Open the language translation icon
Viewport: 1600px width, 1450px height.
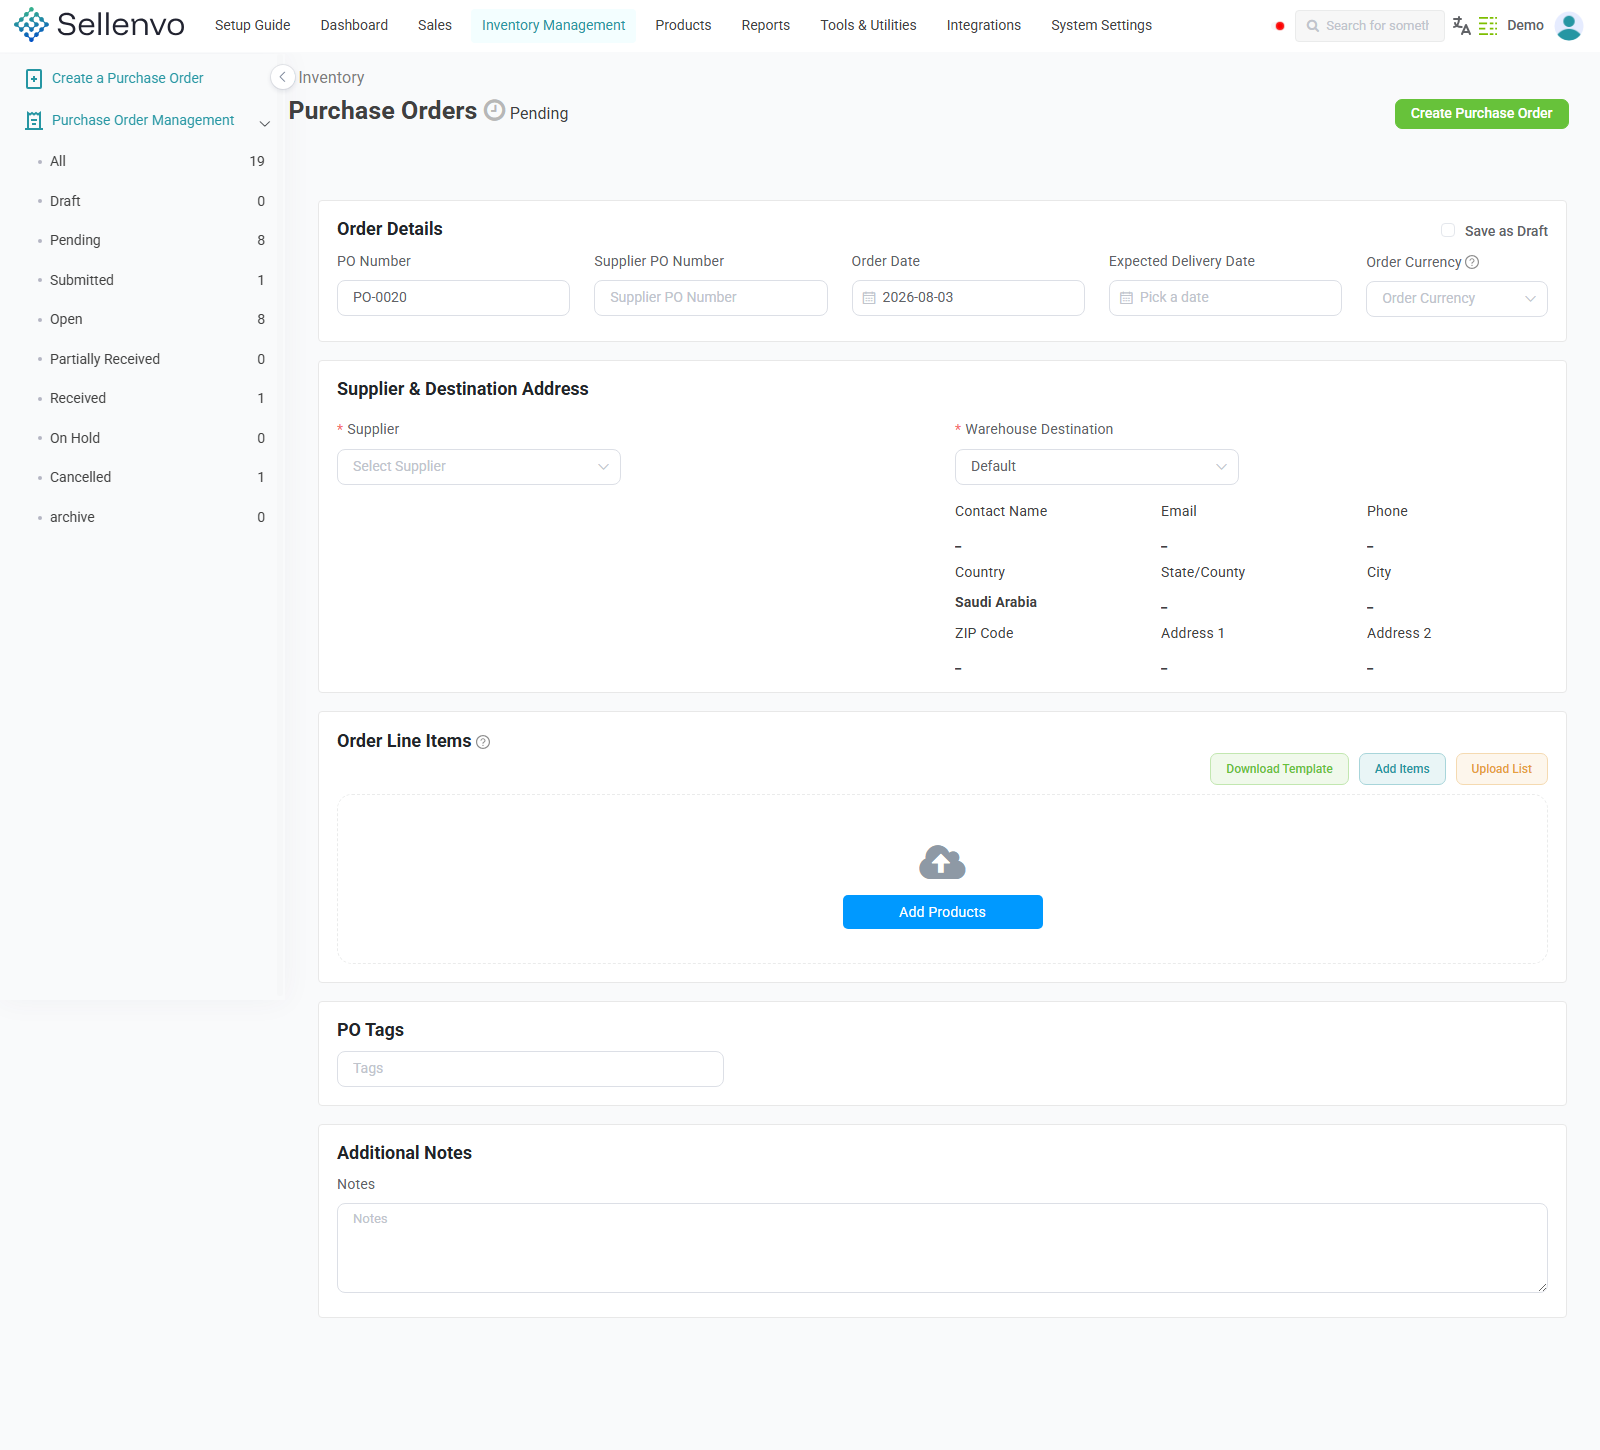(1462, 26)
